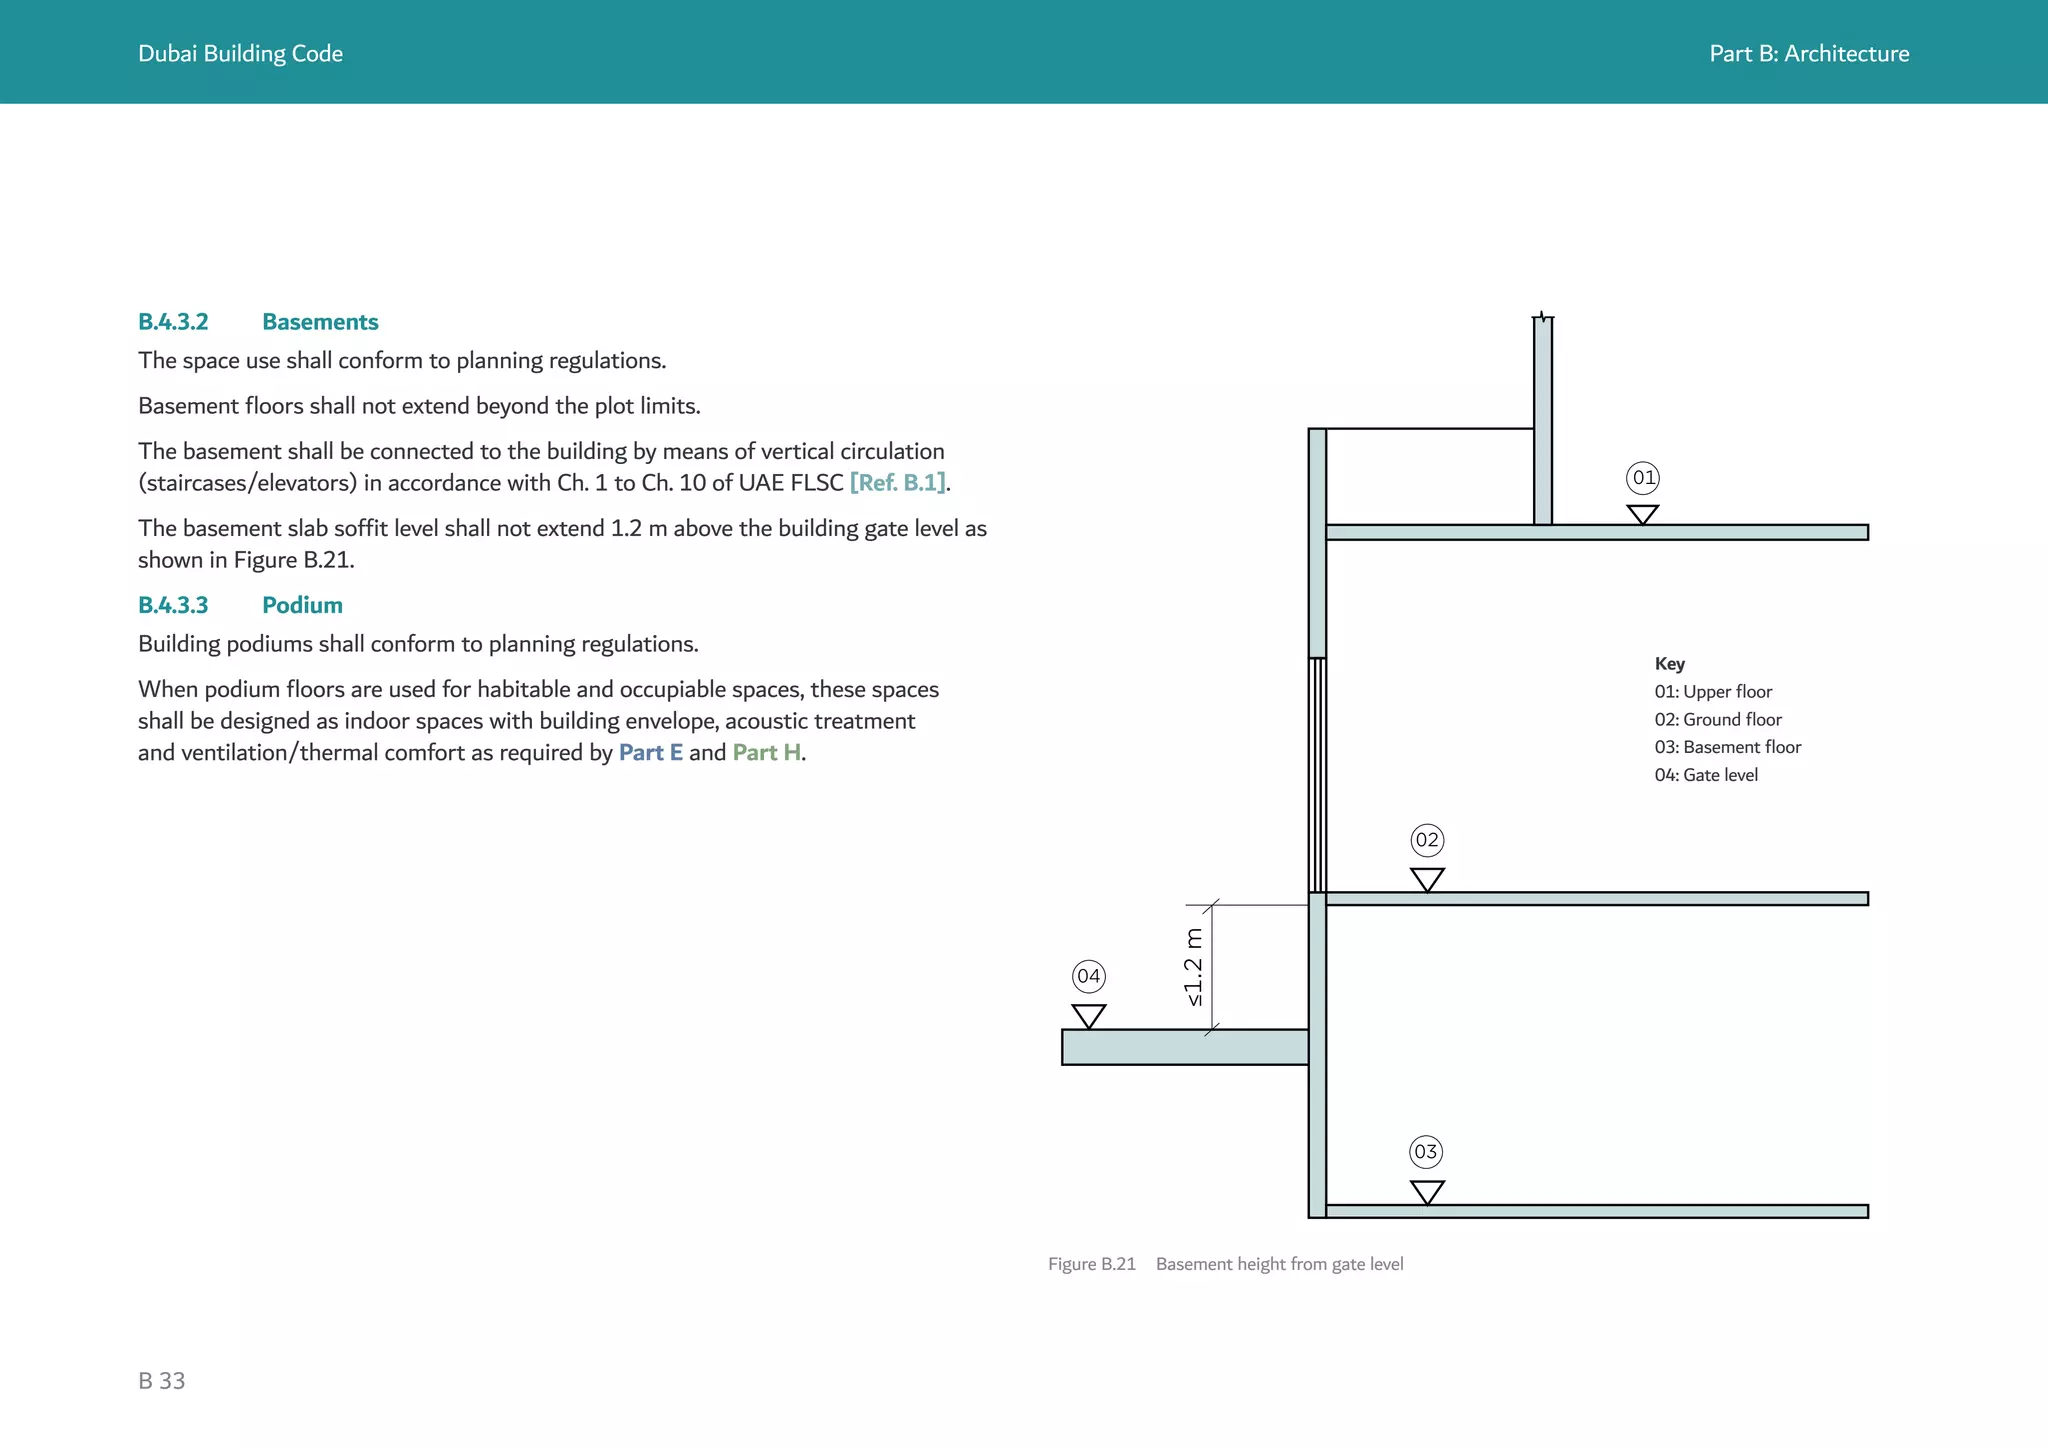The width and height of the screenshot is (2048, 1448).
Task: Click the Dubai Building Code header title
Action: pyautogui.click(x=240, y=54)
